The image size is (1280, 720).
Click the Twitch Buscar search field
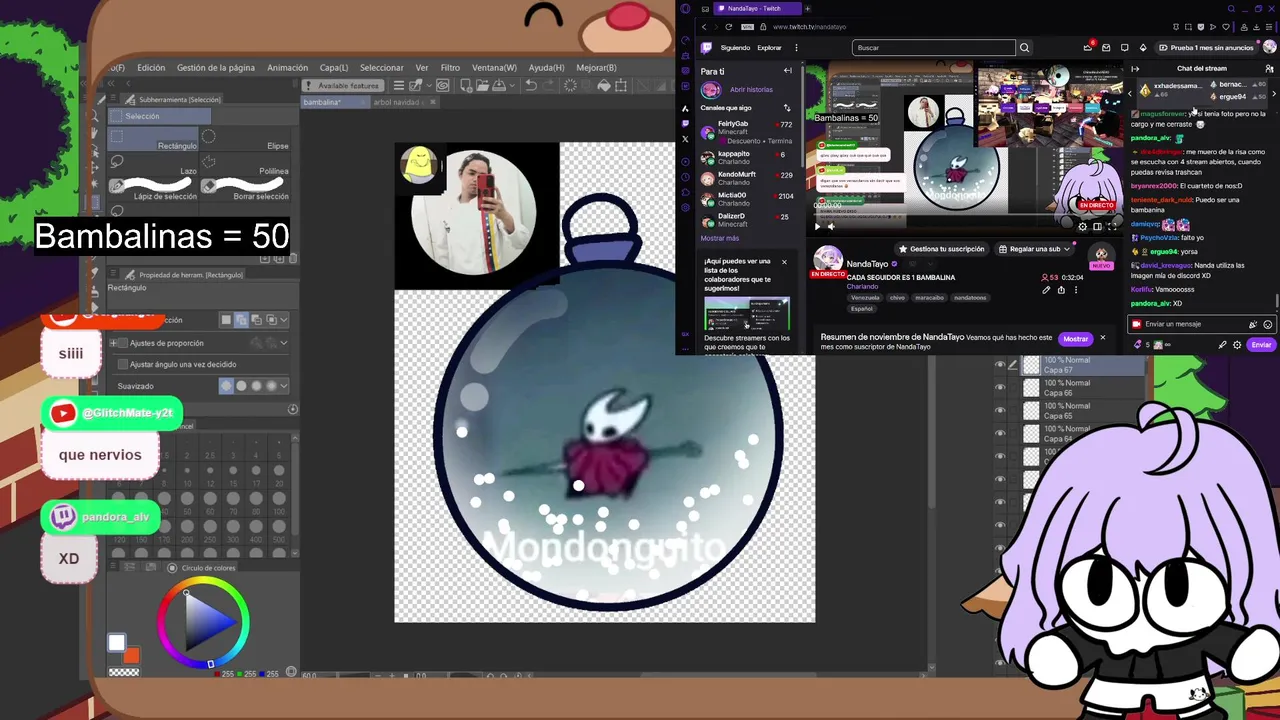pos(934,47)
